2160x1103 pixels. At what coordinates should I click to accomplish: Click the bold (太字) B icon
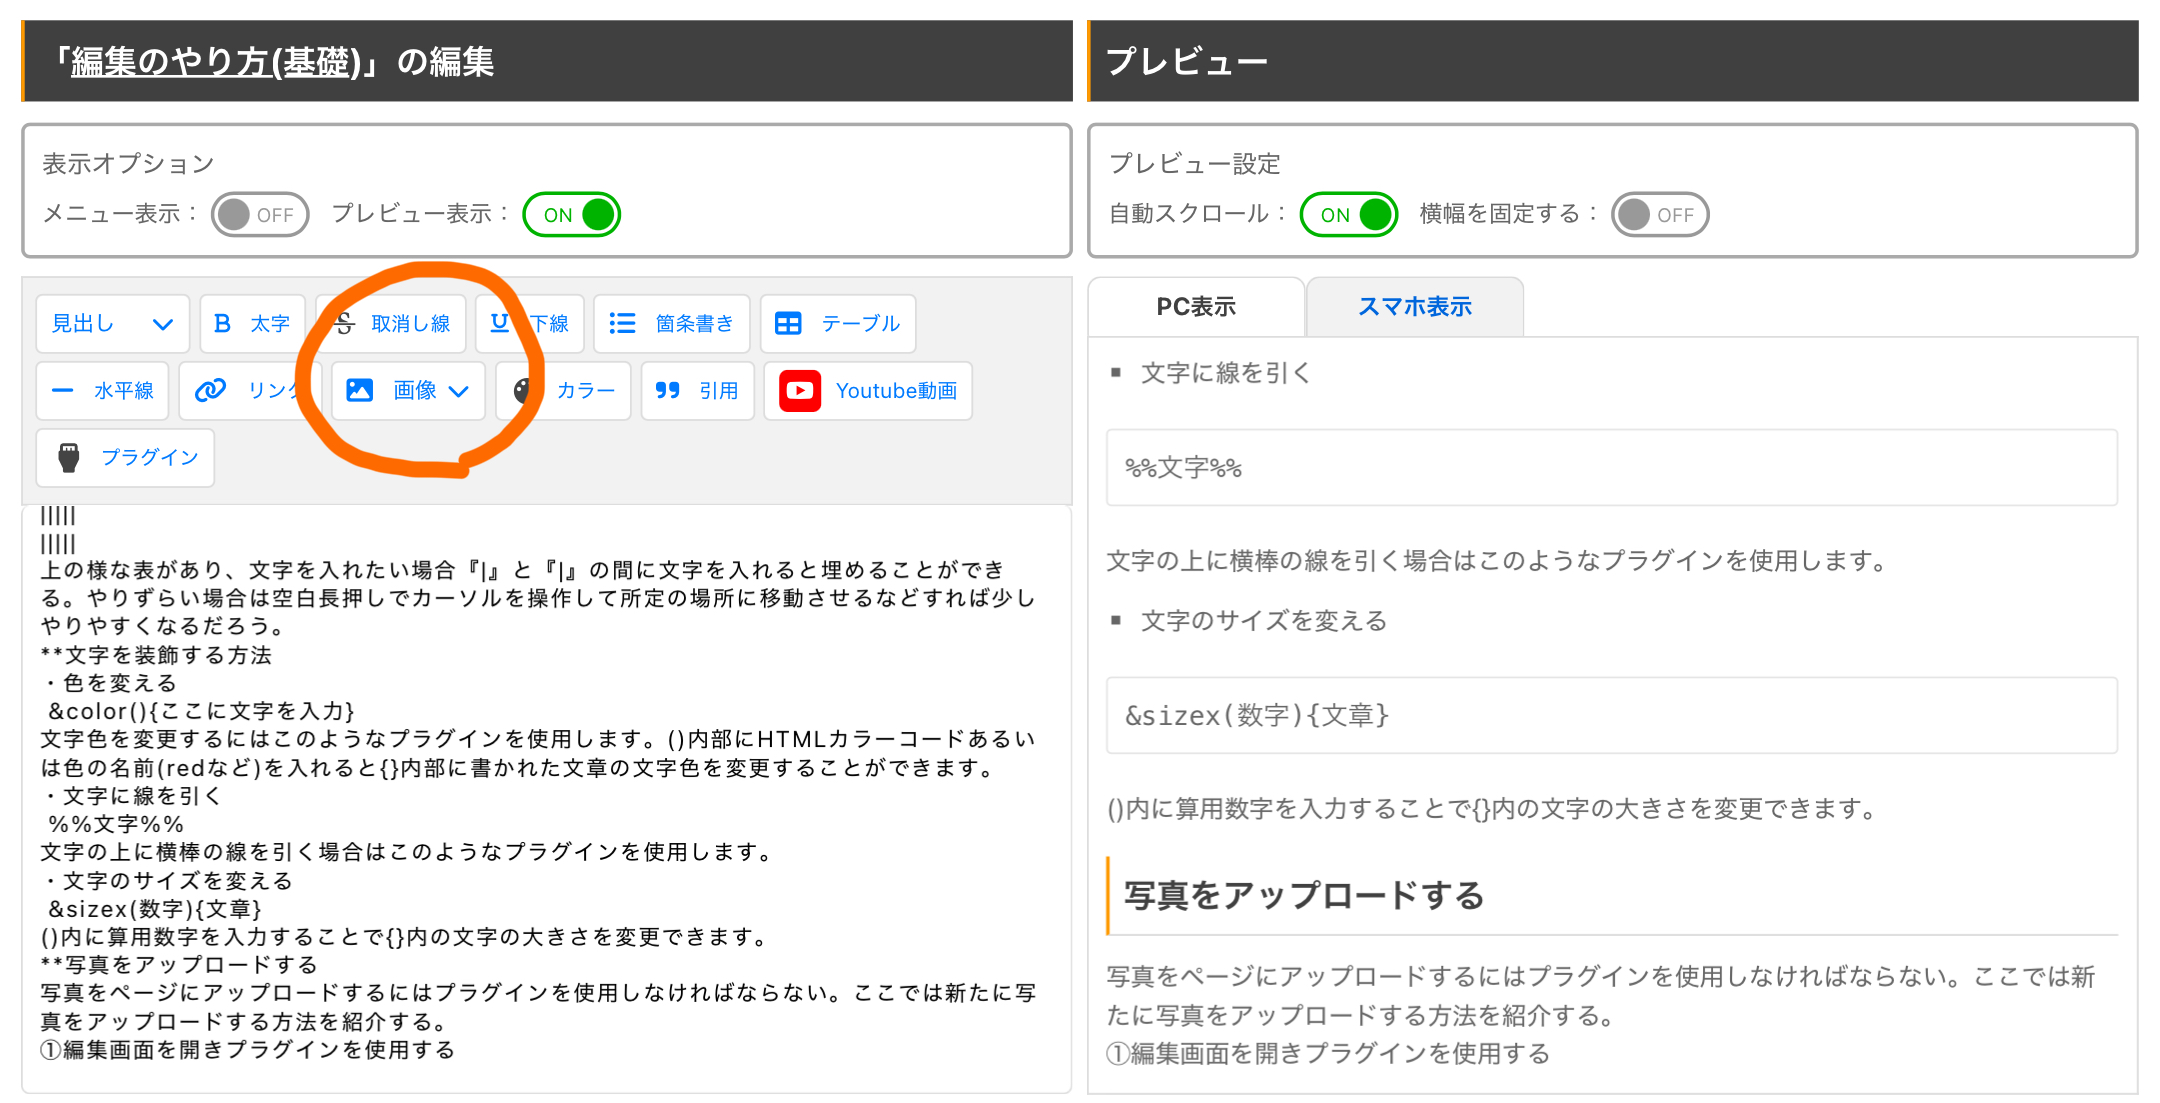[x=223, y=323]
